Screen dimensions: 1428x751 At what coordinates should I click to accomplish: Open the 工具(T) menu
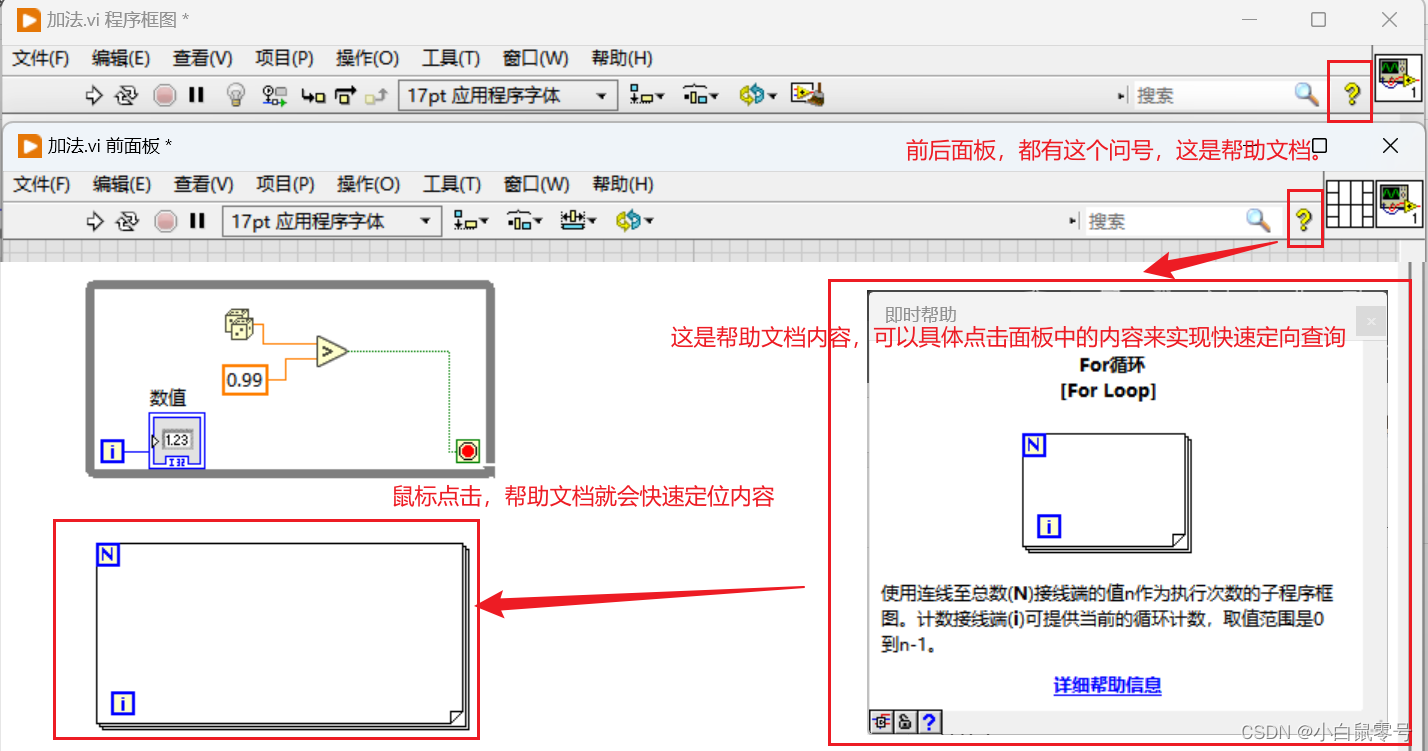click(x=451, y=58)
